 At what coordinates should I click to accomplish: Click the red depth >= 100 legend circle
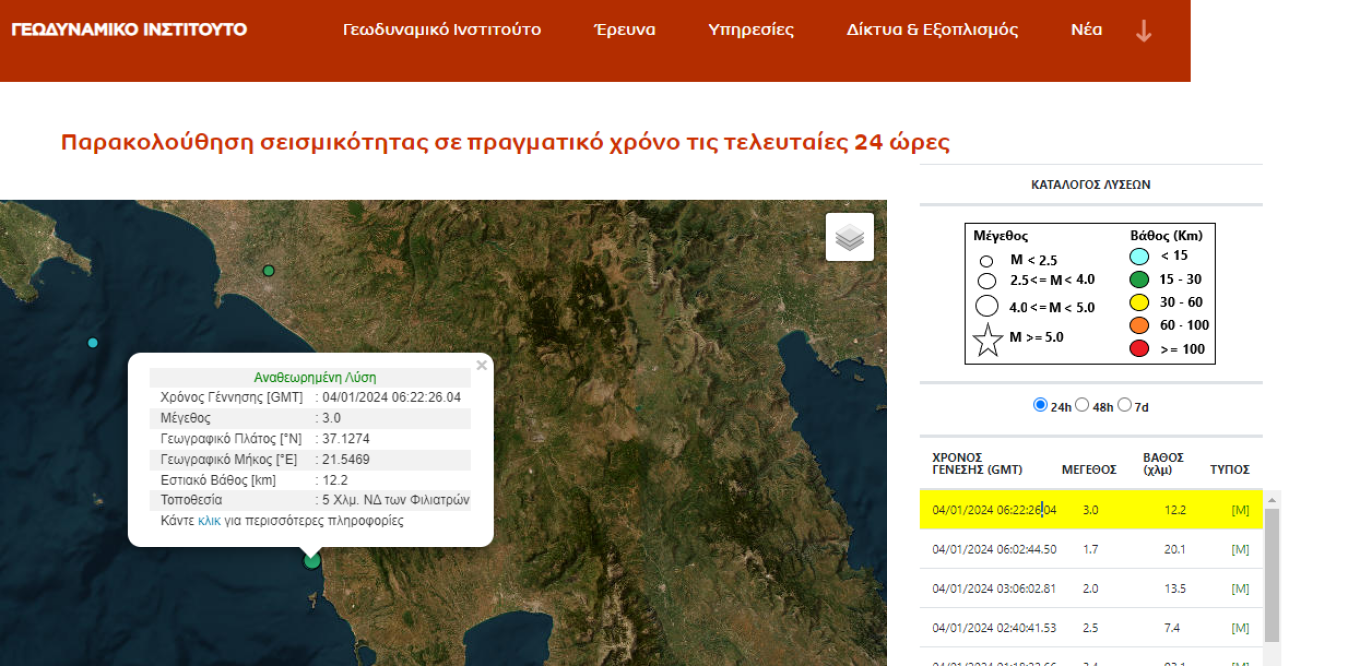(1138, 349)
